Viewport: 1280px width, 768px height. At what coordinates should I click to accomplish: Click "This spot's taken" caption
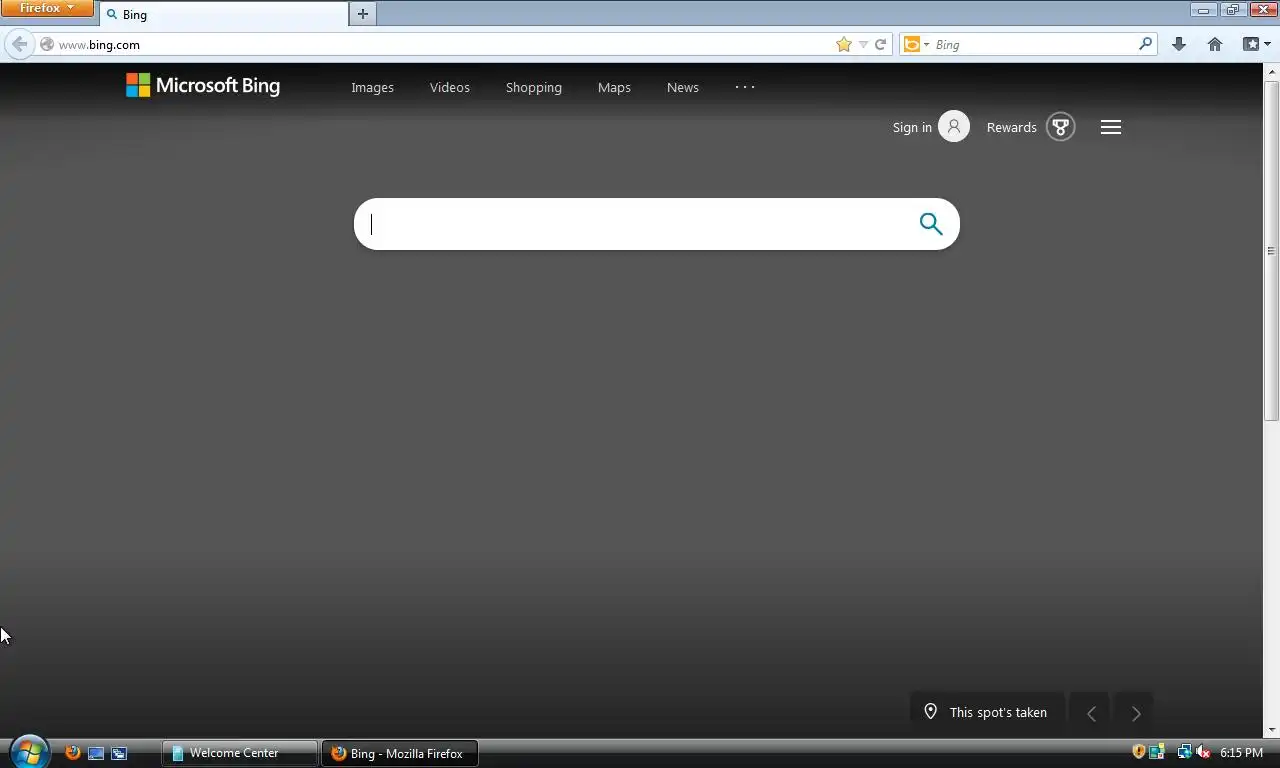[998, 712]
